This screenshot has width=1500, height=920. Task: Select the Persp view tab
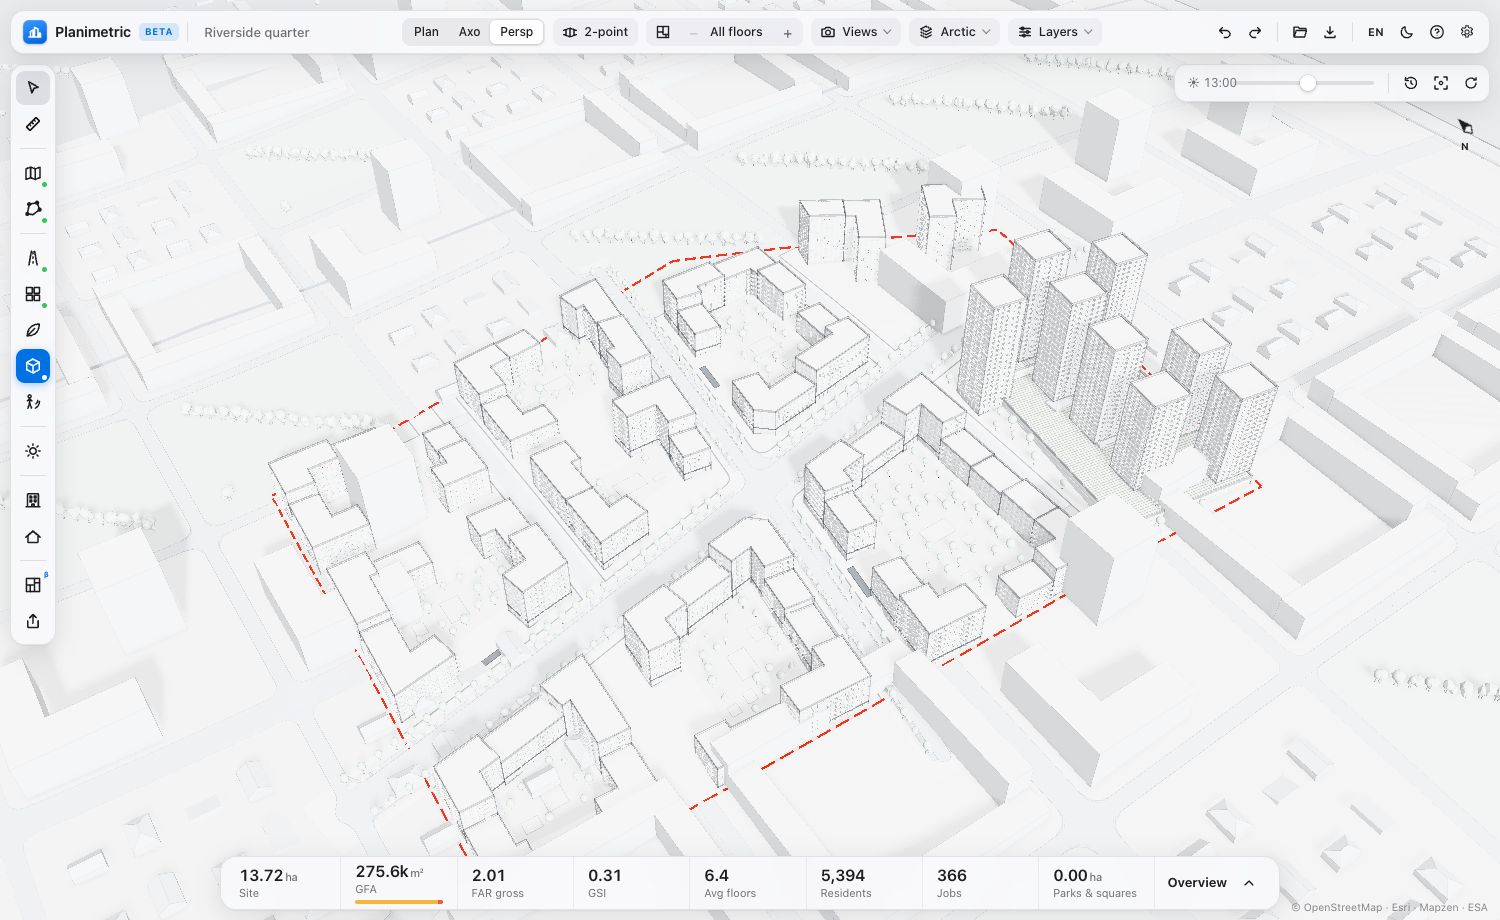pyautogui.click(x=516, y=32)
